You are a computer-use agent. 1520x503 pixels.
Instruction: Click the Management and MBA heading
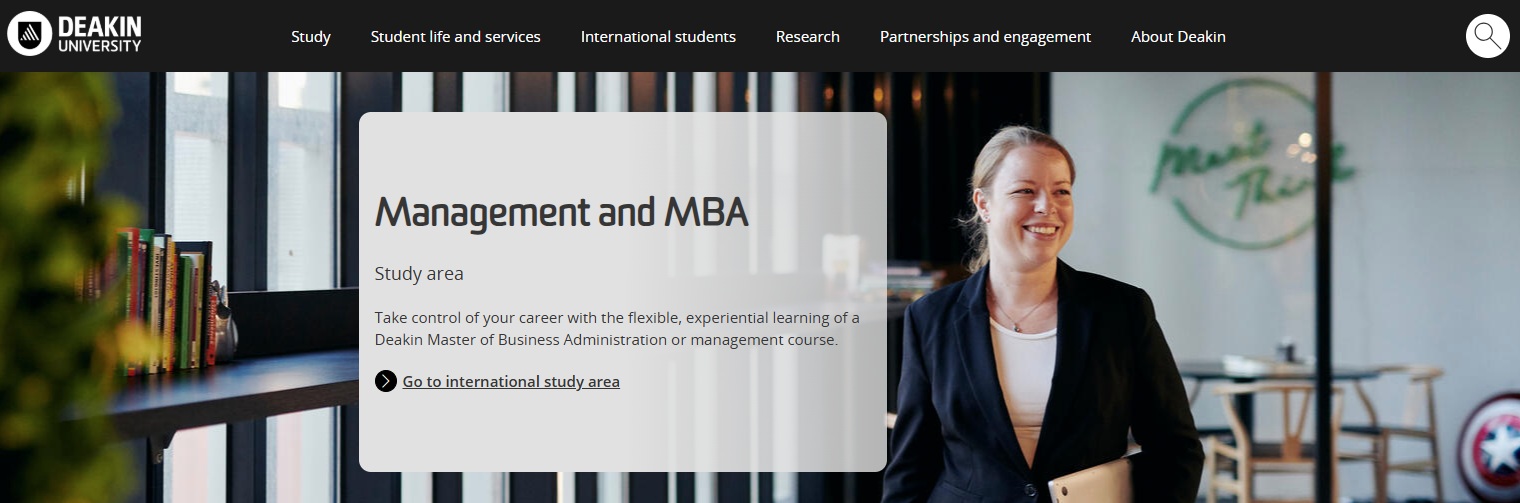tap(561, 212)
